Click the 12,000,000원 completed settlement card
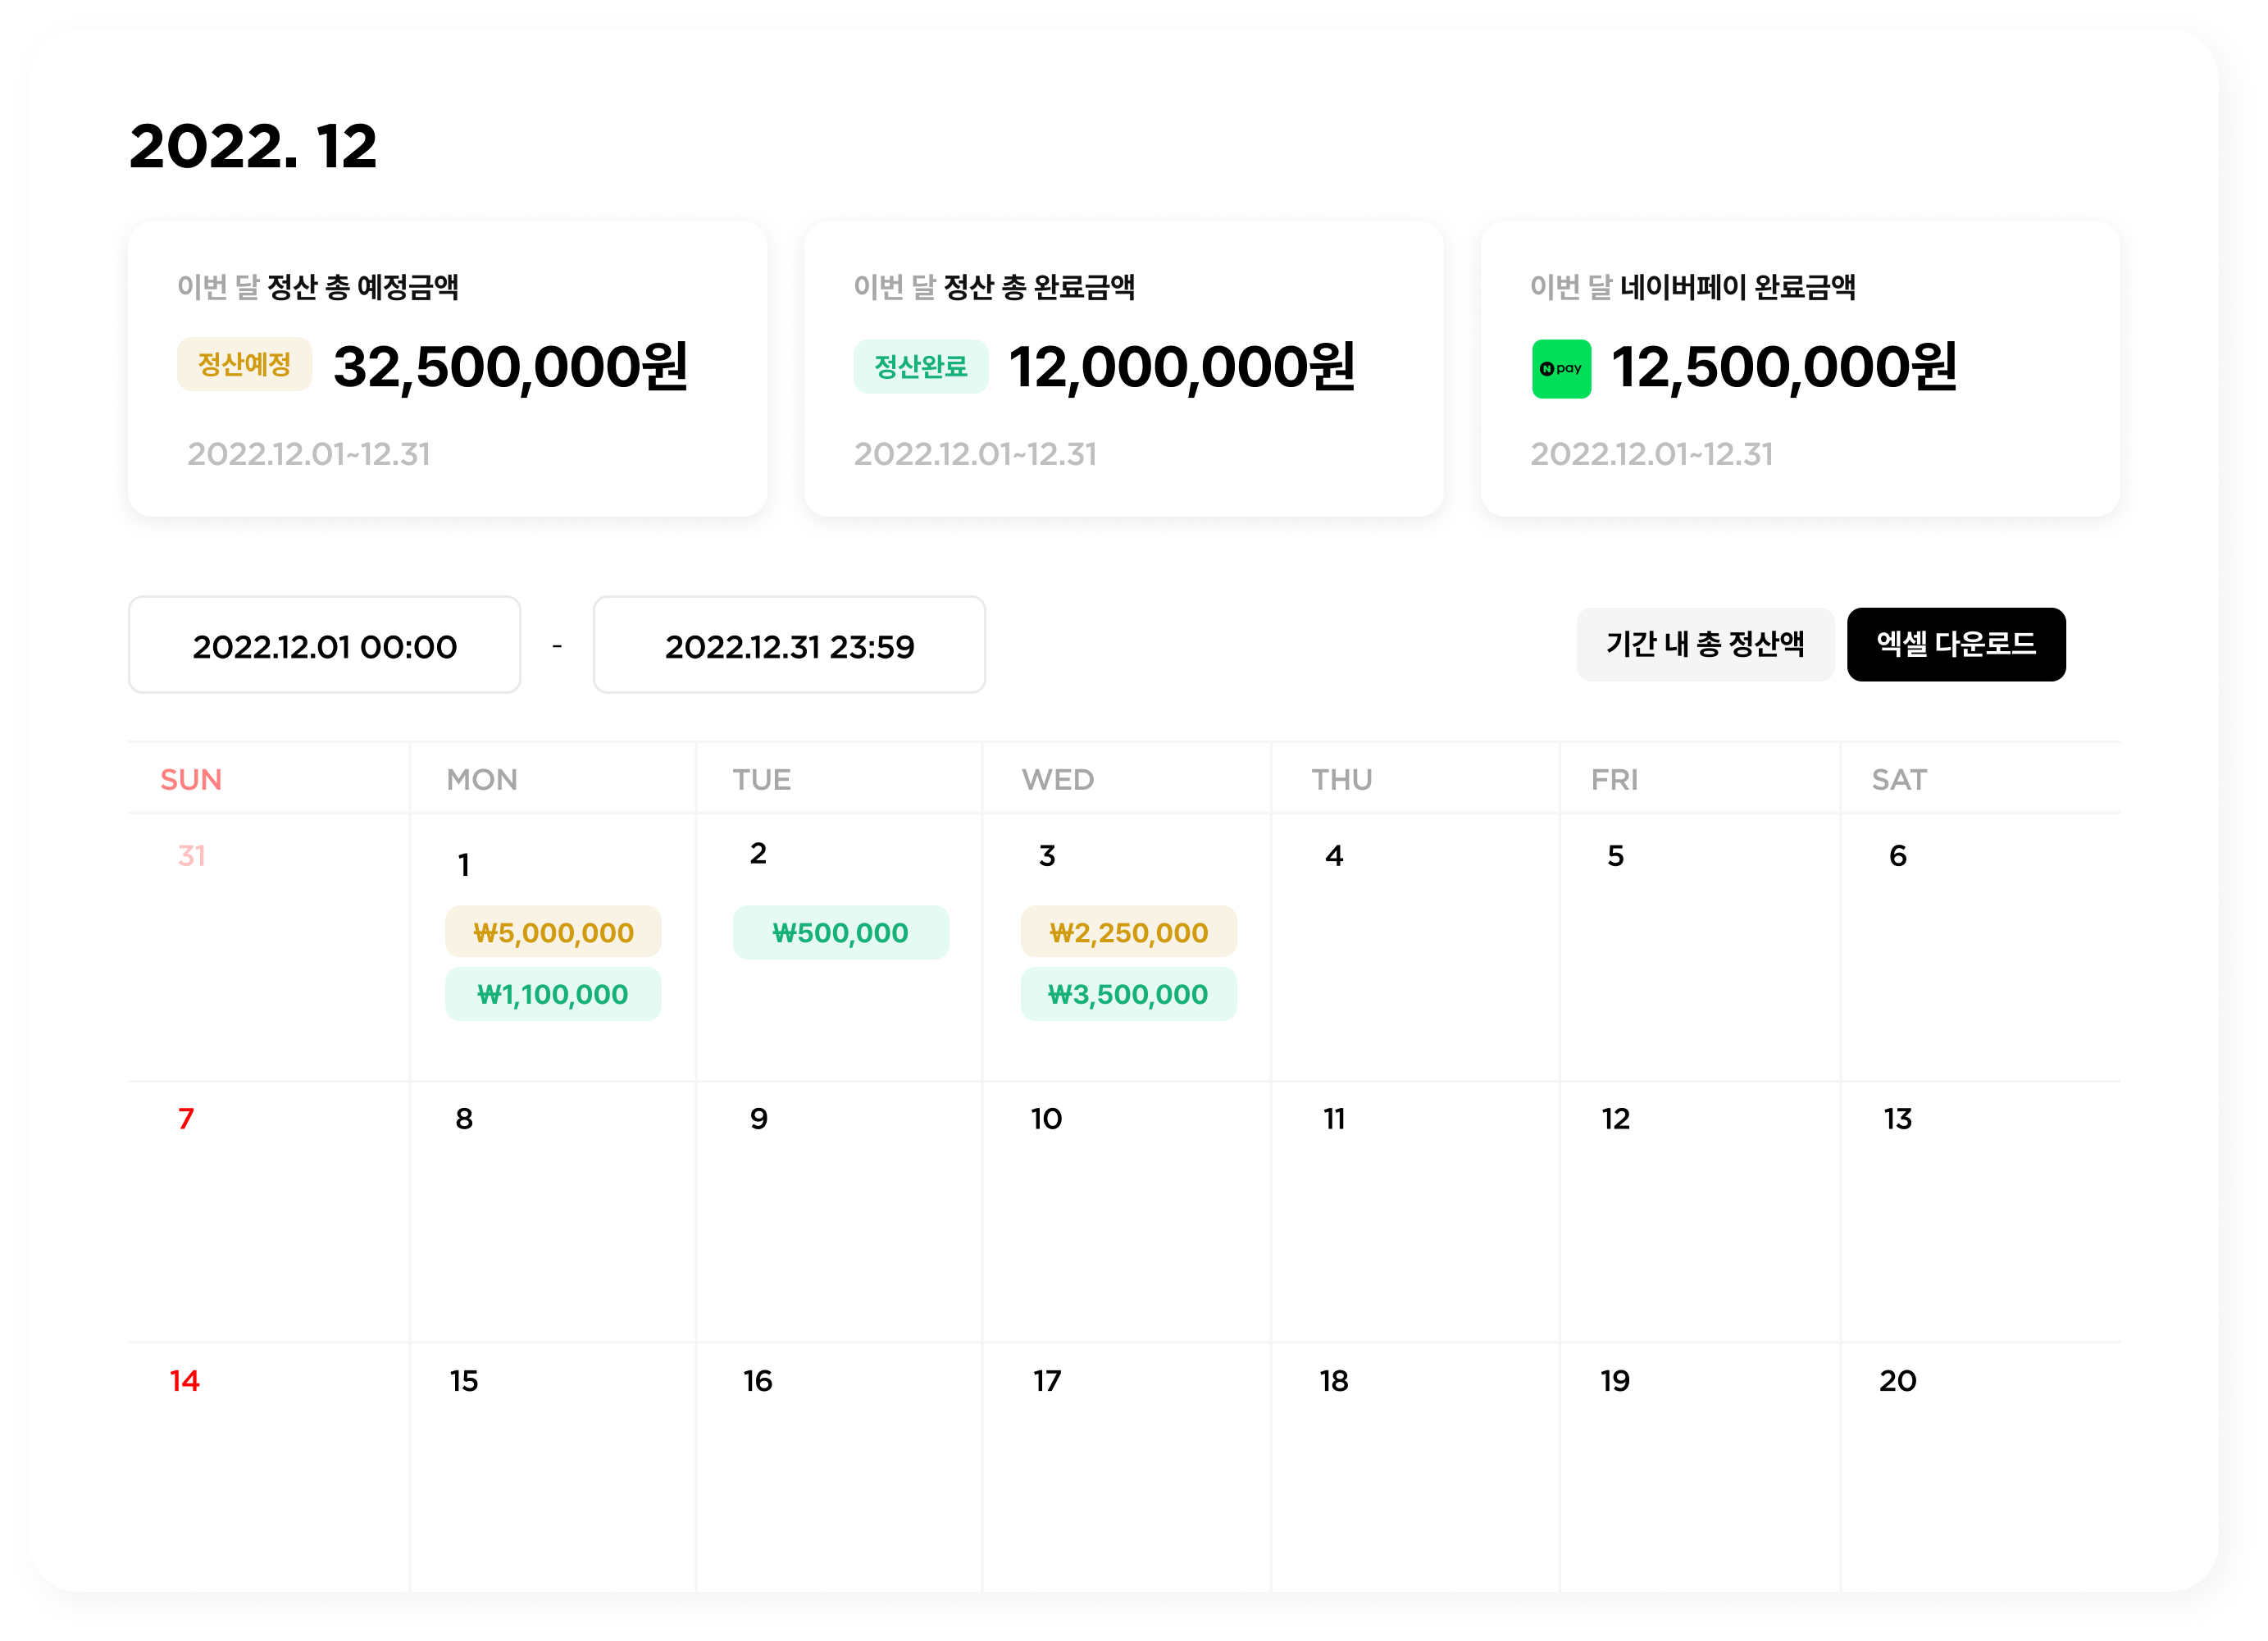 point(1123,369)
